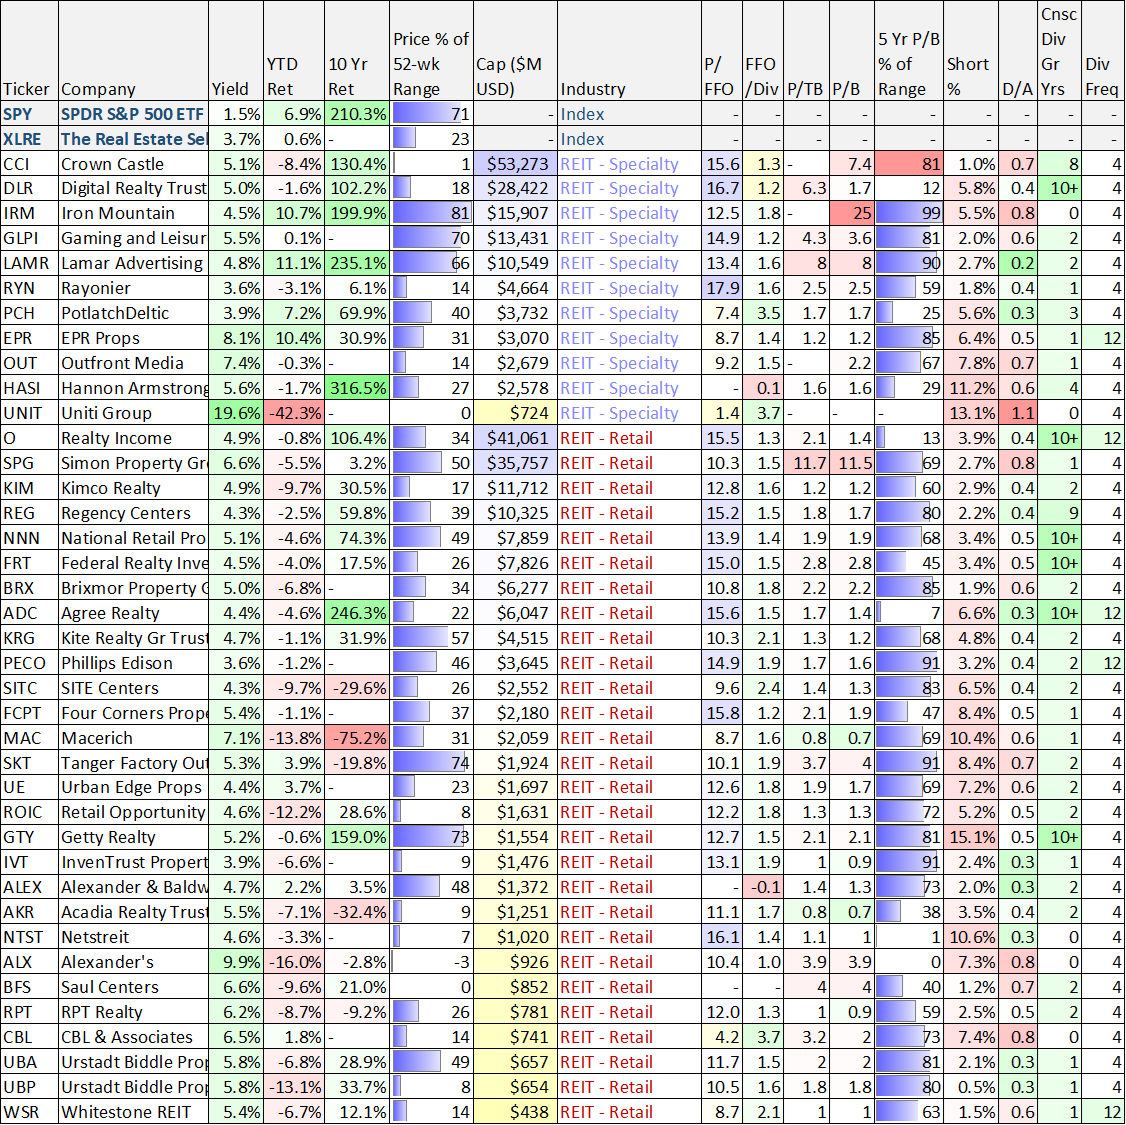
Task: Click the -75.2% 10 Yr return cell
Action: point(358,738)
